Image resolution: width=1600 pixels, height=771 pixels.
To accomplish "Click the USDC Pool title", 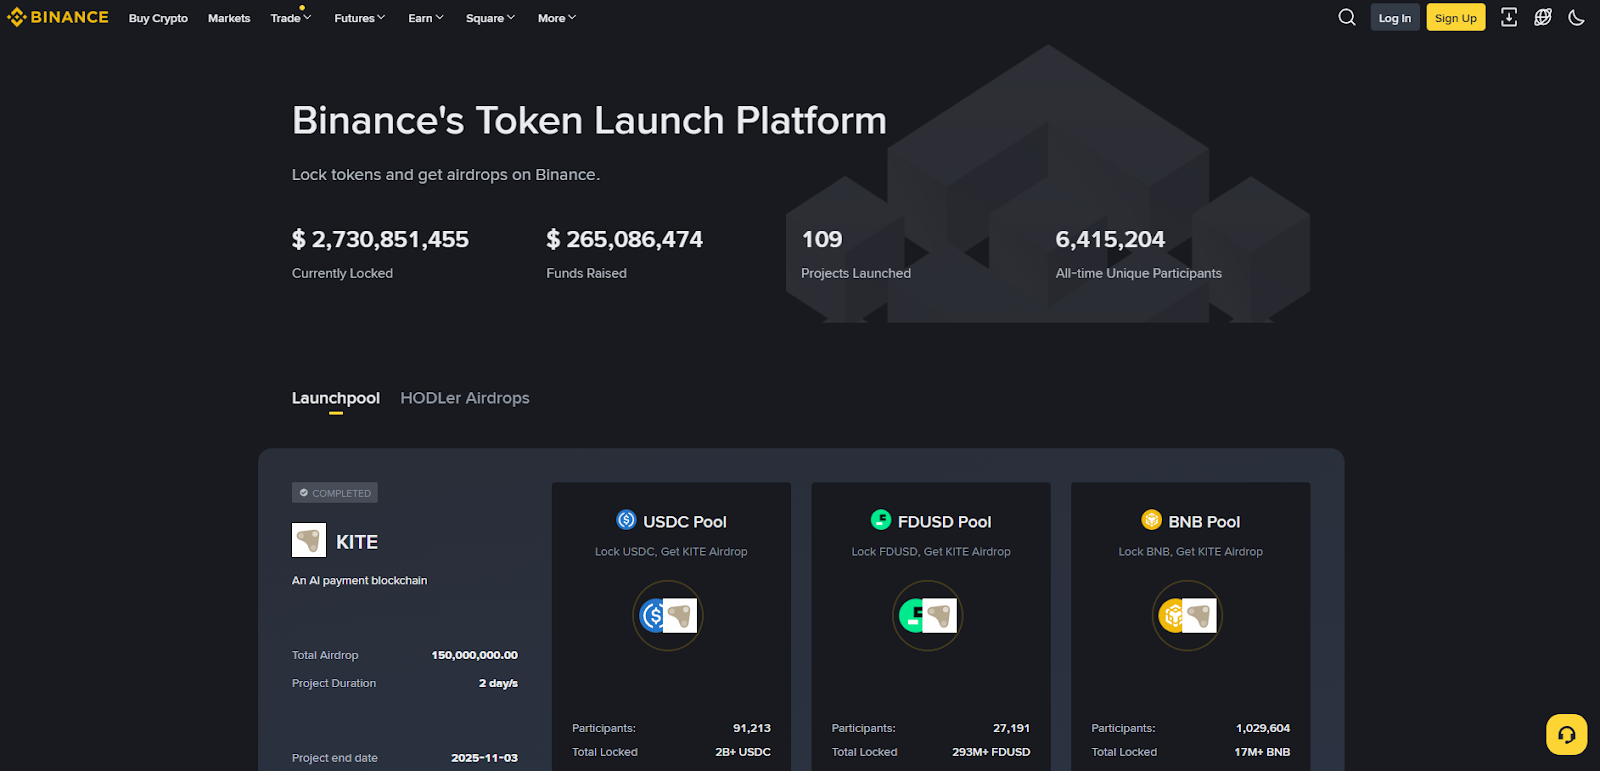I will pyautogui.click(x=685, y=522).
